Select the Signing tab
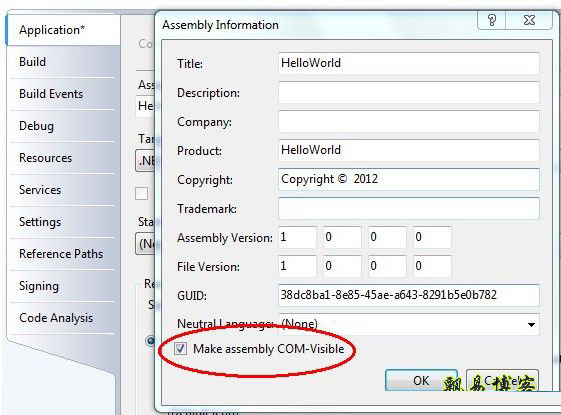 [39, 286]
